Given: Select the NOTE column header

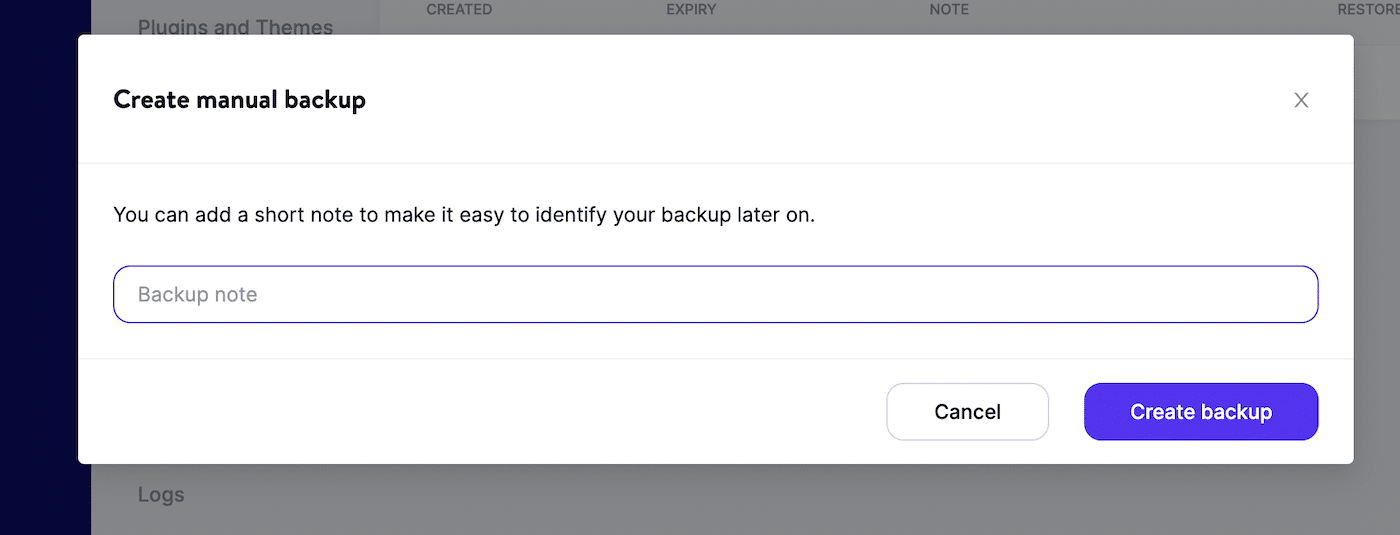Looking at the screenshot, I should 949,10.
